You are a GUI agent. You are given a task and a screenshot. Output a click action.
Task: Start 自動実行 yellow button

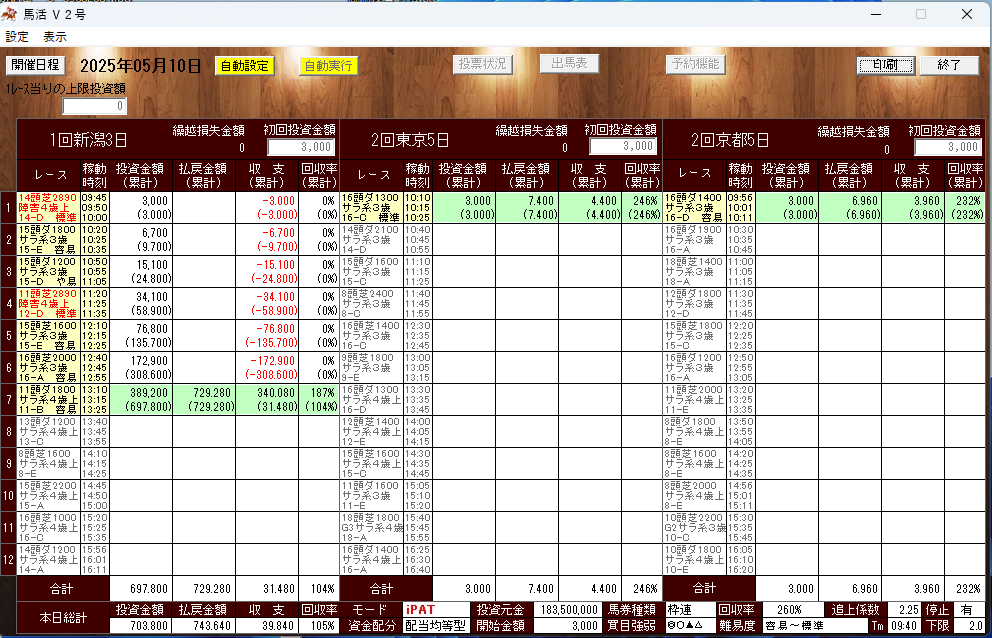click(328, 66)
